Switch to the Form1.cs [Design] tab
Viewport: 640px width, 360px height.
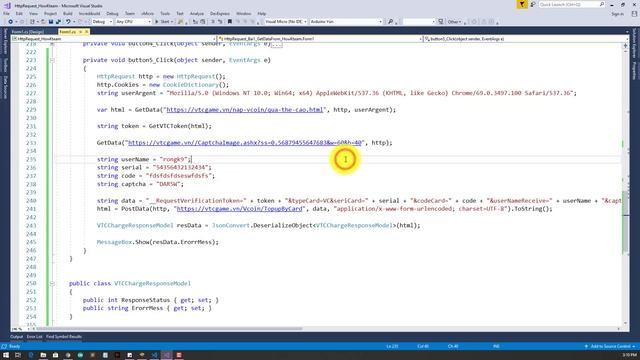tap(27, 32)
